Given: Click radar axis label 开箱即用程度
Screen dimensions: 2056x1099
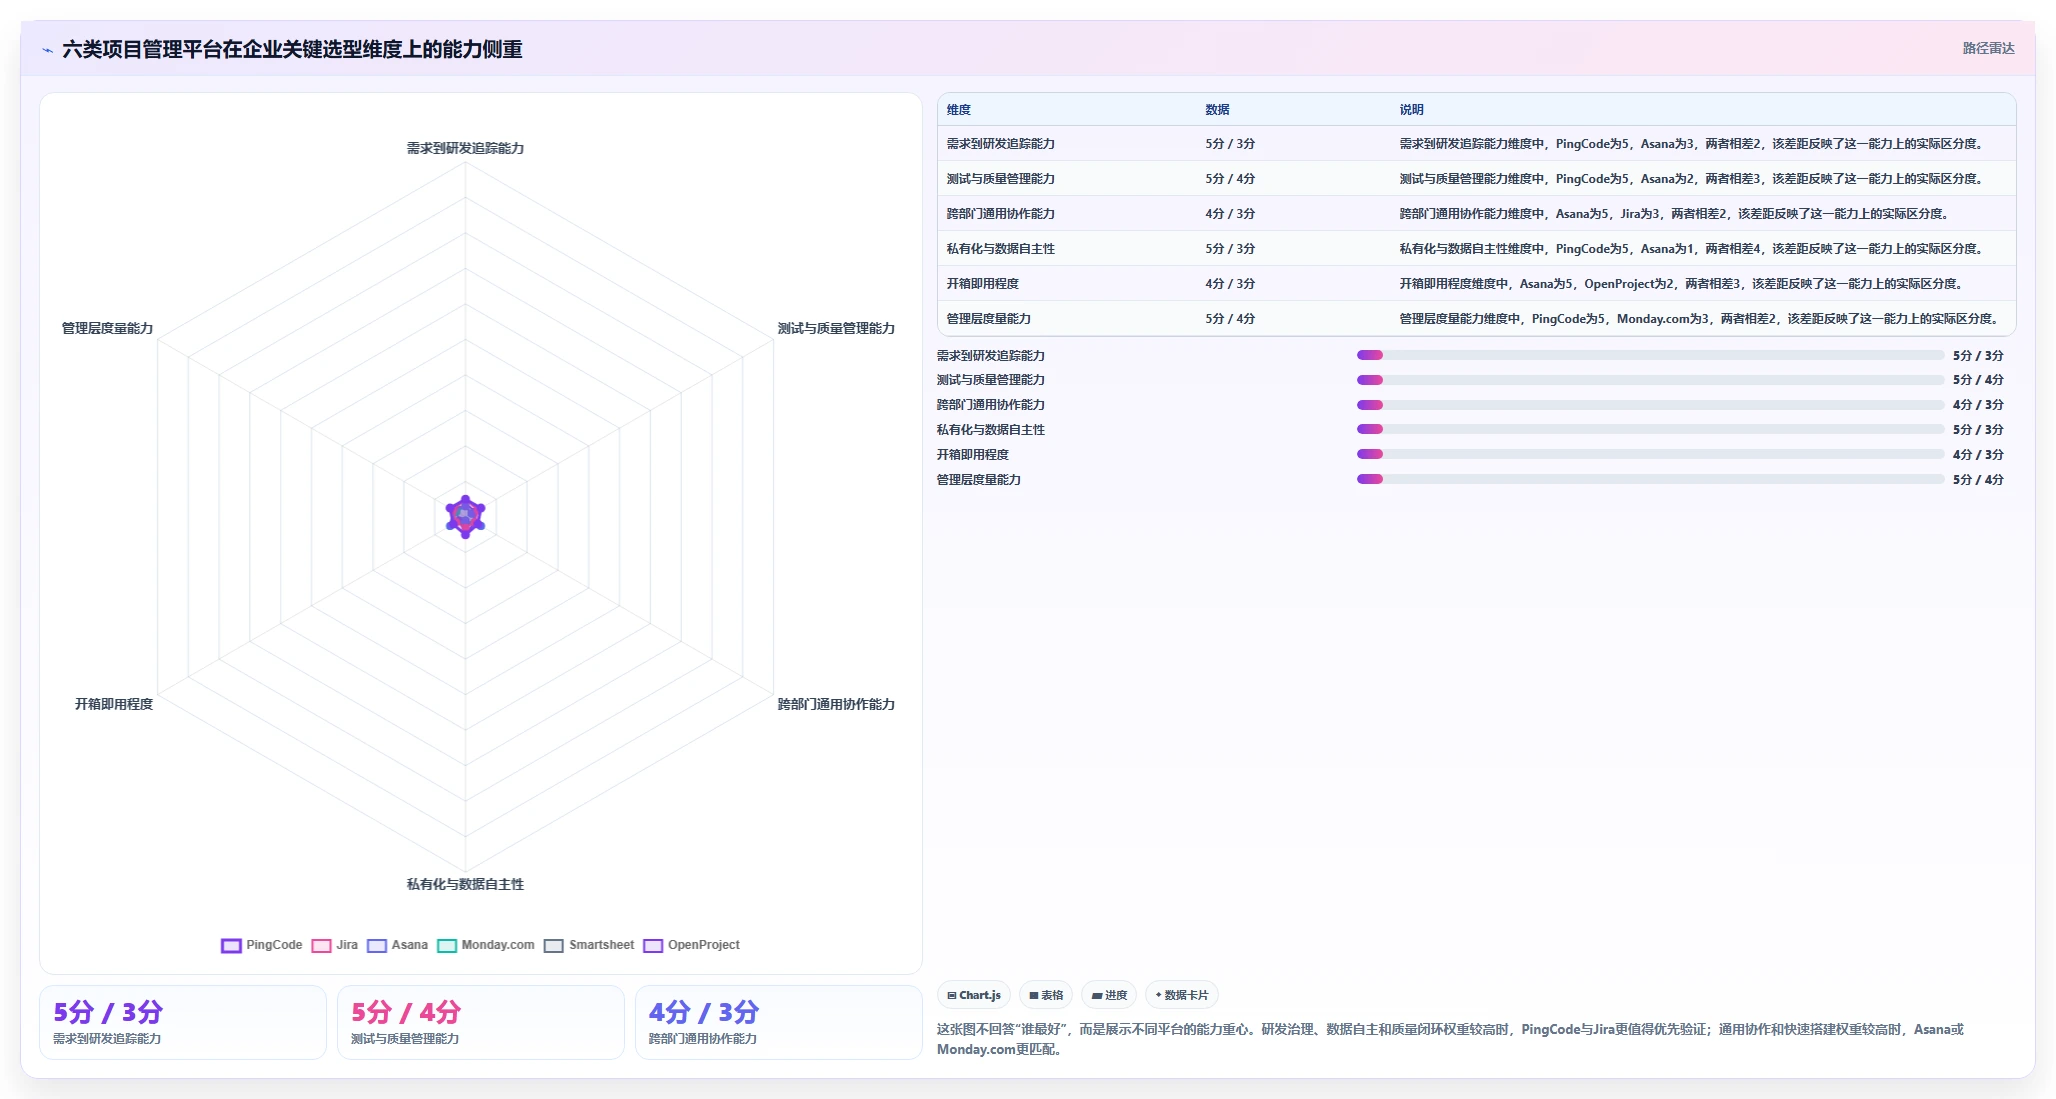Looking at the screenshot, I should (x=114, y=704).
